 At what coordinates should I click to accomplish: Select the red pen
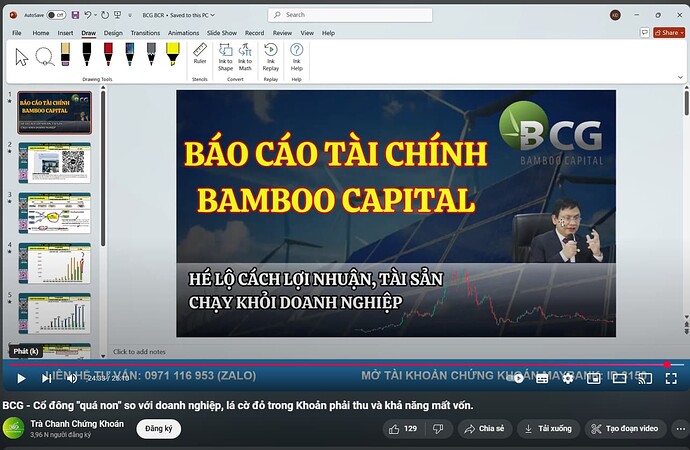pyautogui.click(x=108, y=54)
